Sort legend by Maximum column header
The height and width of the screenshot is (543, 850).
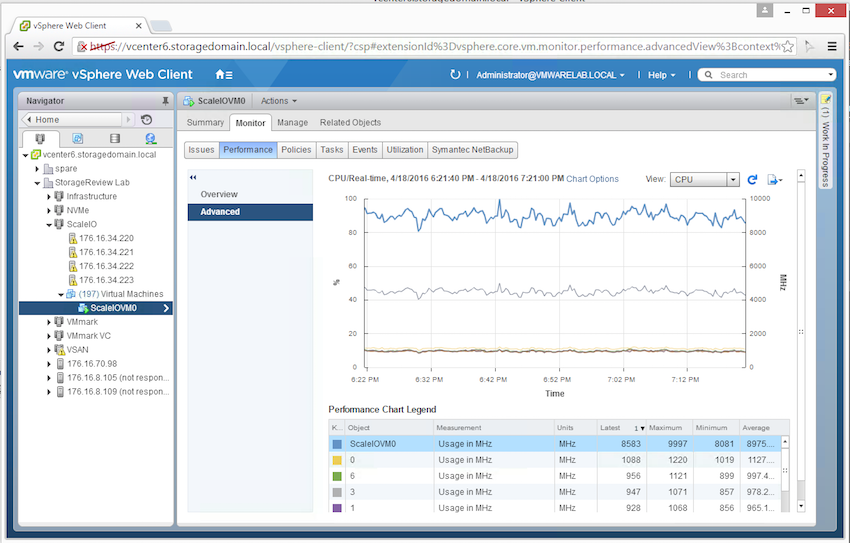669,428
